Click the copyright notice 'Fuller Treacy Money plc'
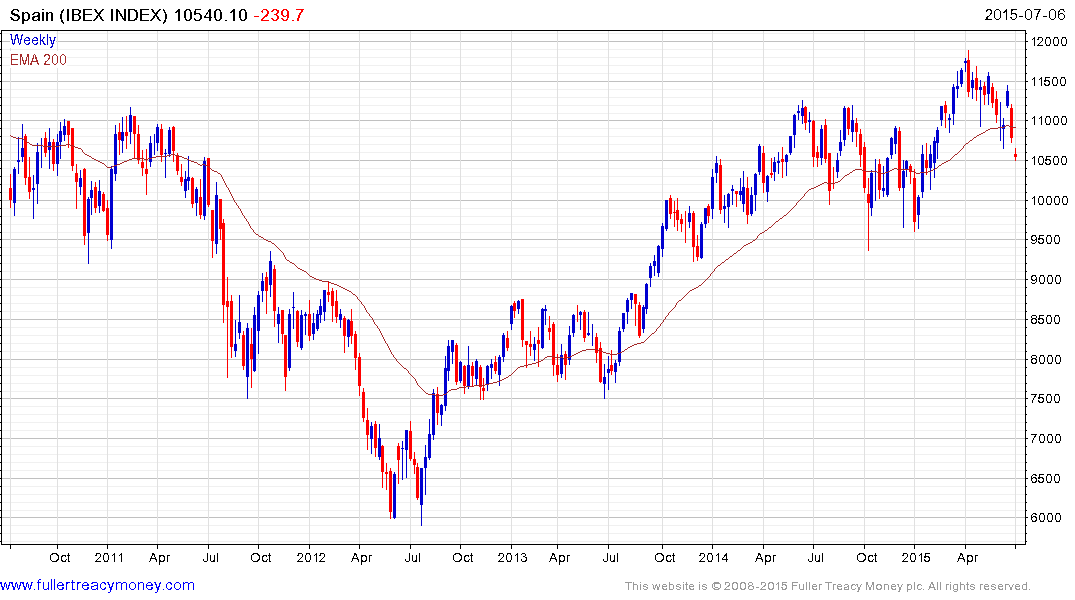 (x=857, y=586)
